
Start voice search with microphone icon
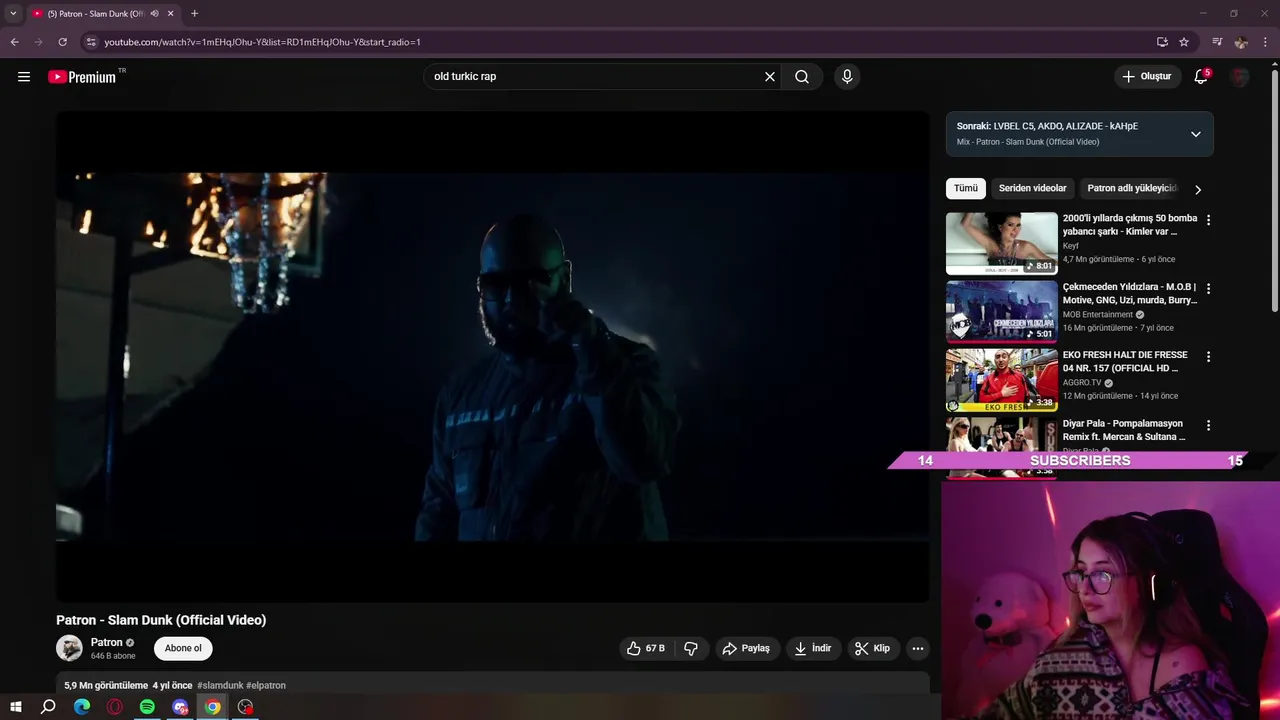pyautogui.click(x=847, y=77)
